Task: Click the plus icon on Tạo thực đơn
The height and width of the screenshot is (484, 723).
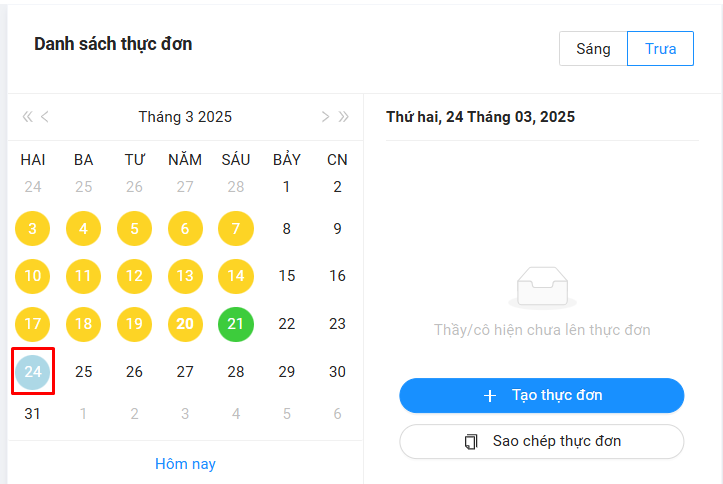Action: coord(490,395)
